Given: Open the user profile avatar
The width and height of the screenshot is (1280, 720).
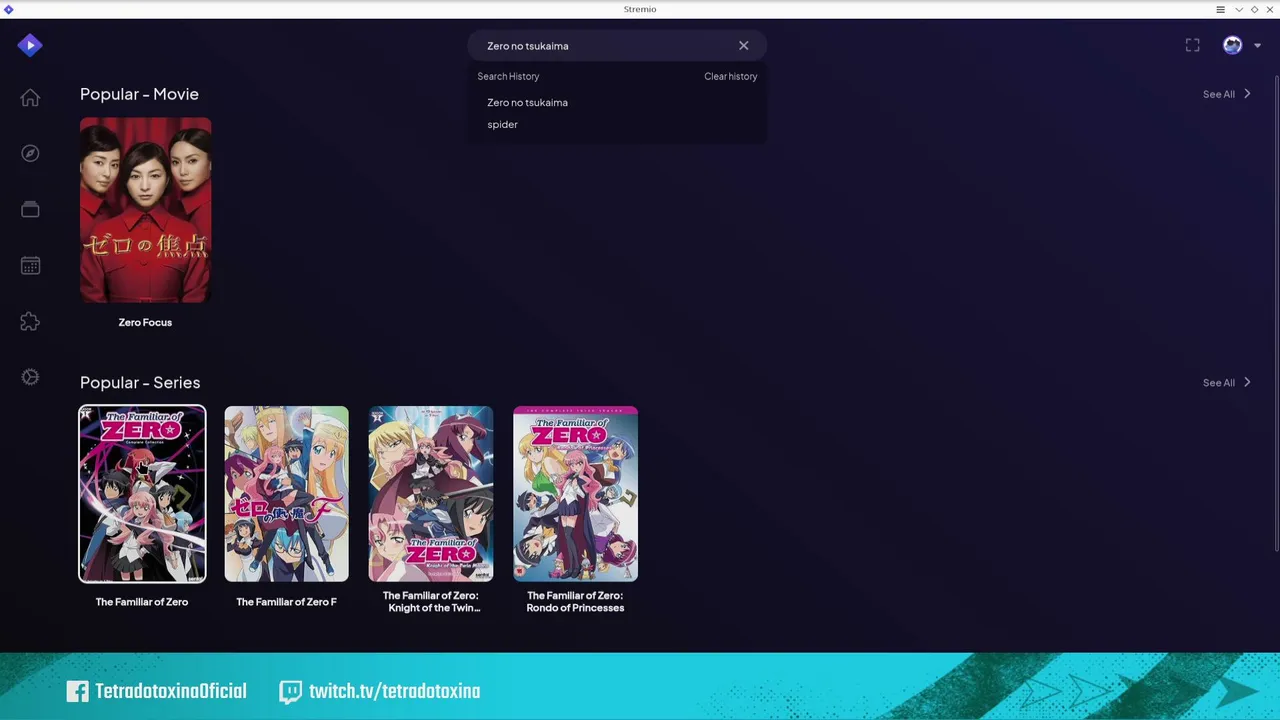Looking at the screenshot, I should pyautogui.click(x=1232, y=45).
